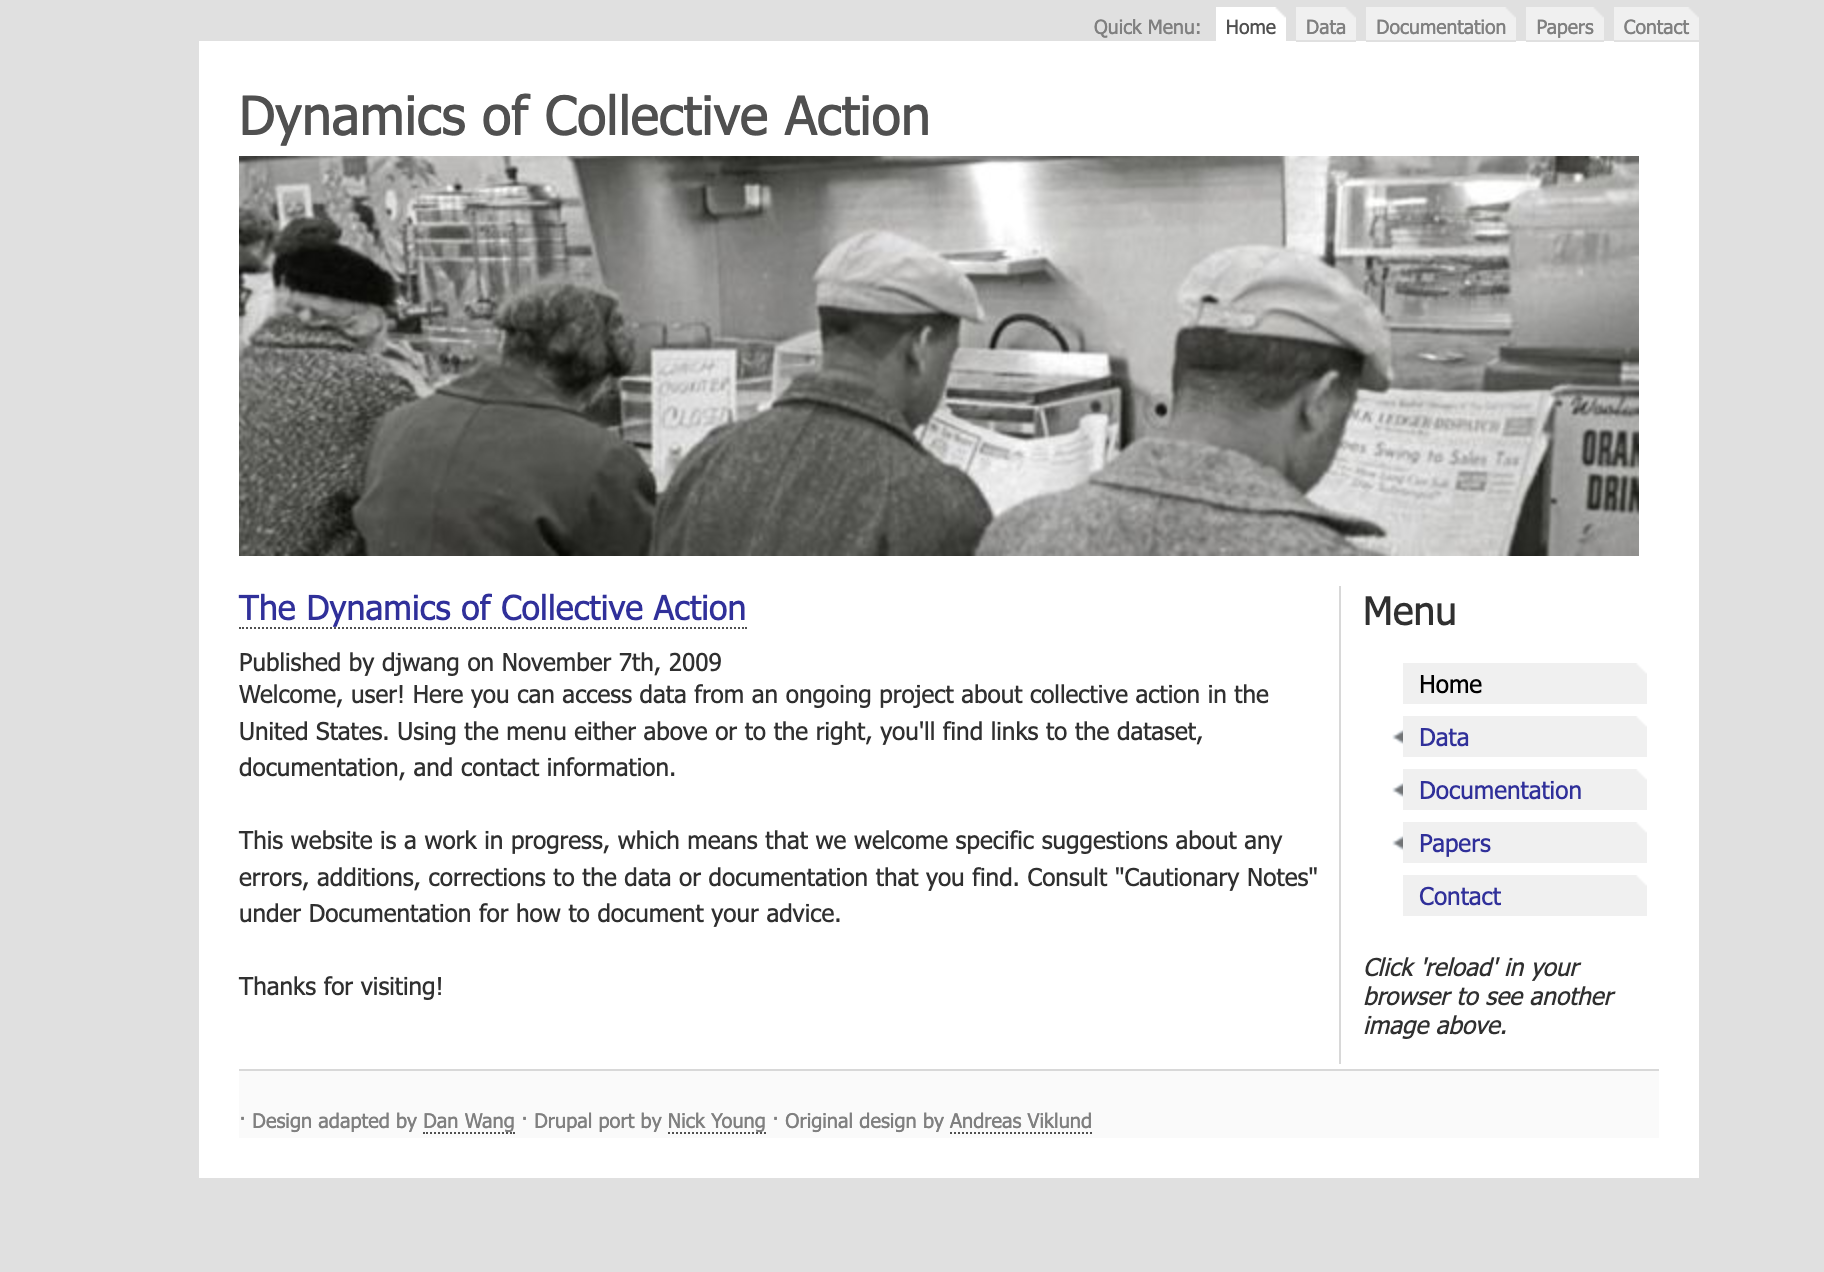Select Papers in the sidebar Menu
The height and width of the screenshot is (1272, 1824).
click(x=1524, y=843)
